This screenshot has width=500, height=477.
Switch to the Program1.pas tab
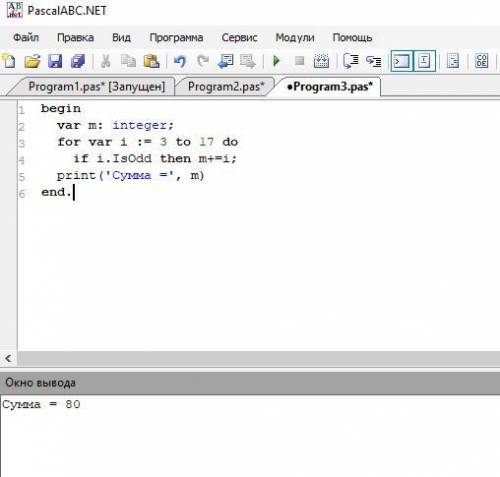coord(97,87)
